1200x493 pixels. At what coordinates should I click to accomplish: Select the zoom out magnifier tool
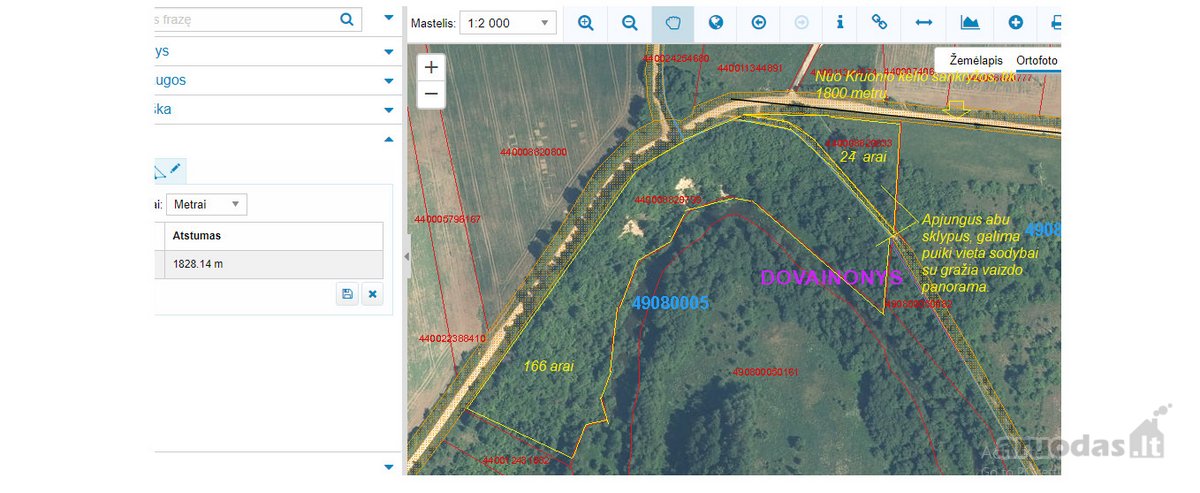630,22
